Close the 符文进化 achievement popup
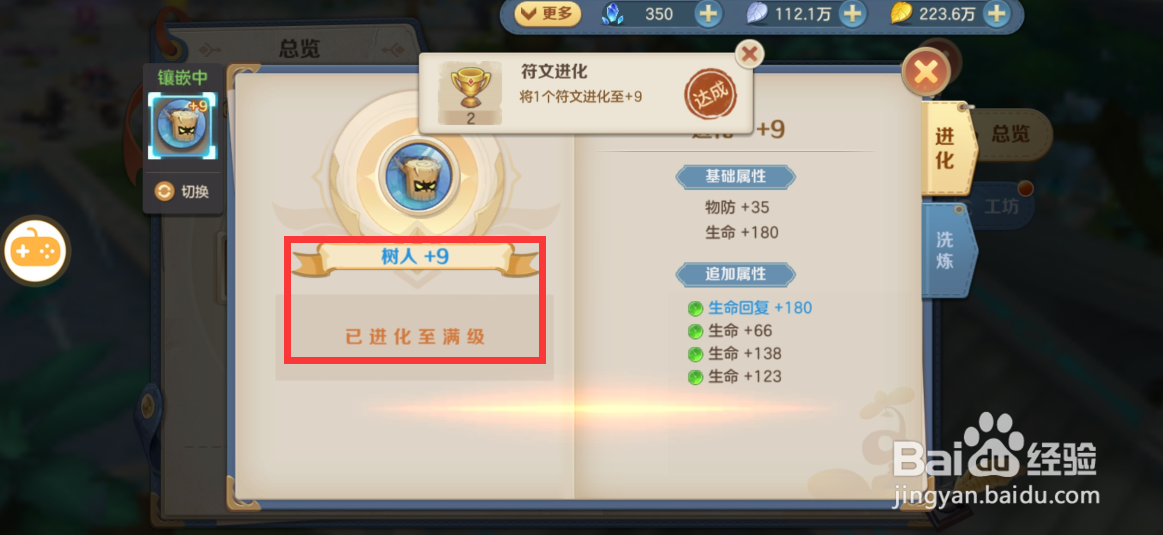 pos(749,53)
